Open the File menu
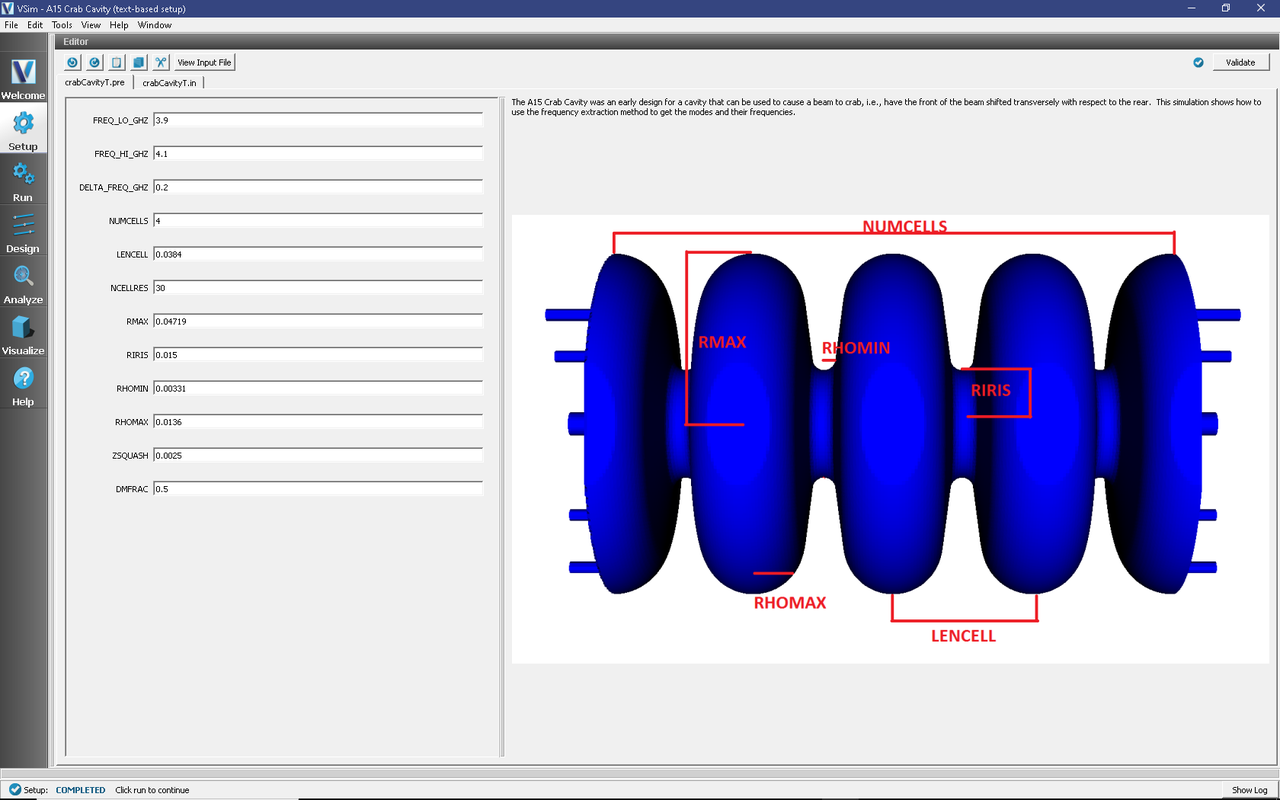1280x800 pixels. pos(11,25)
